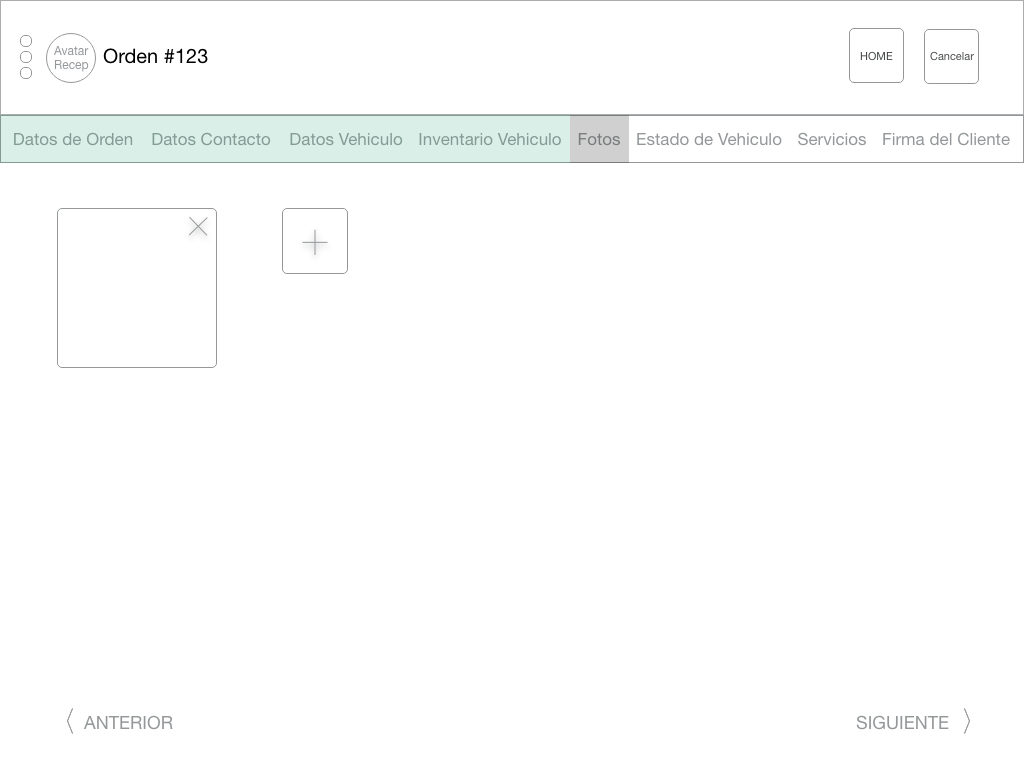This screenshot has width=1024, height=768.
Task: Remove the photo with the X icon
Action: pos(198,227)
